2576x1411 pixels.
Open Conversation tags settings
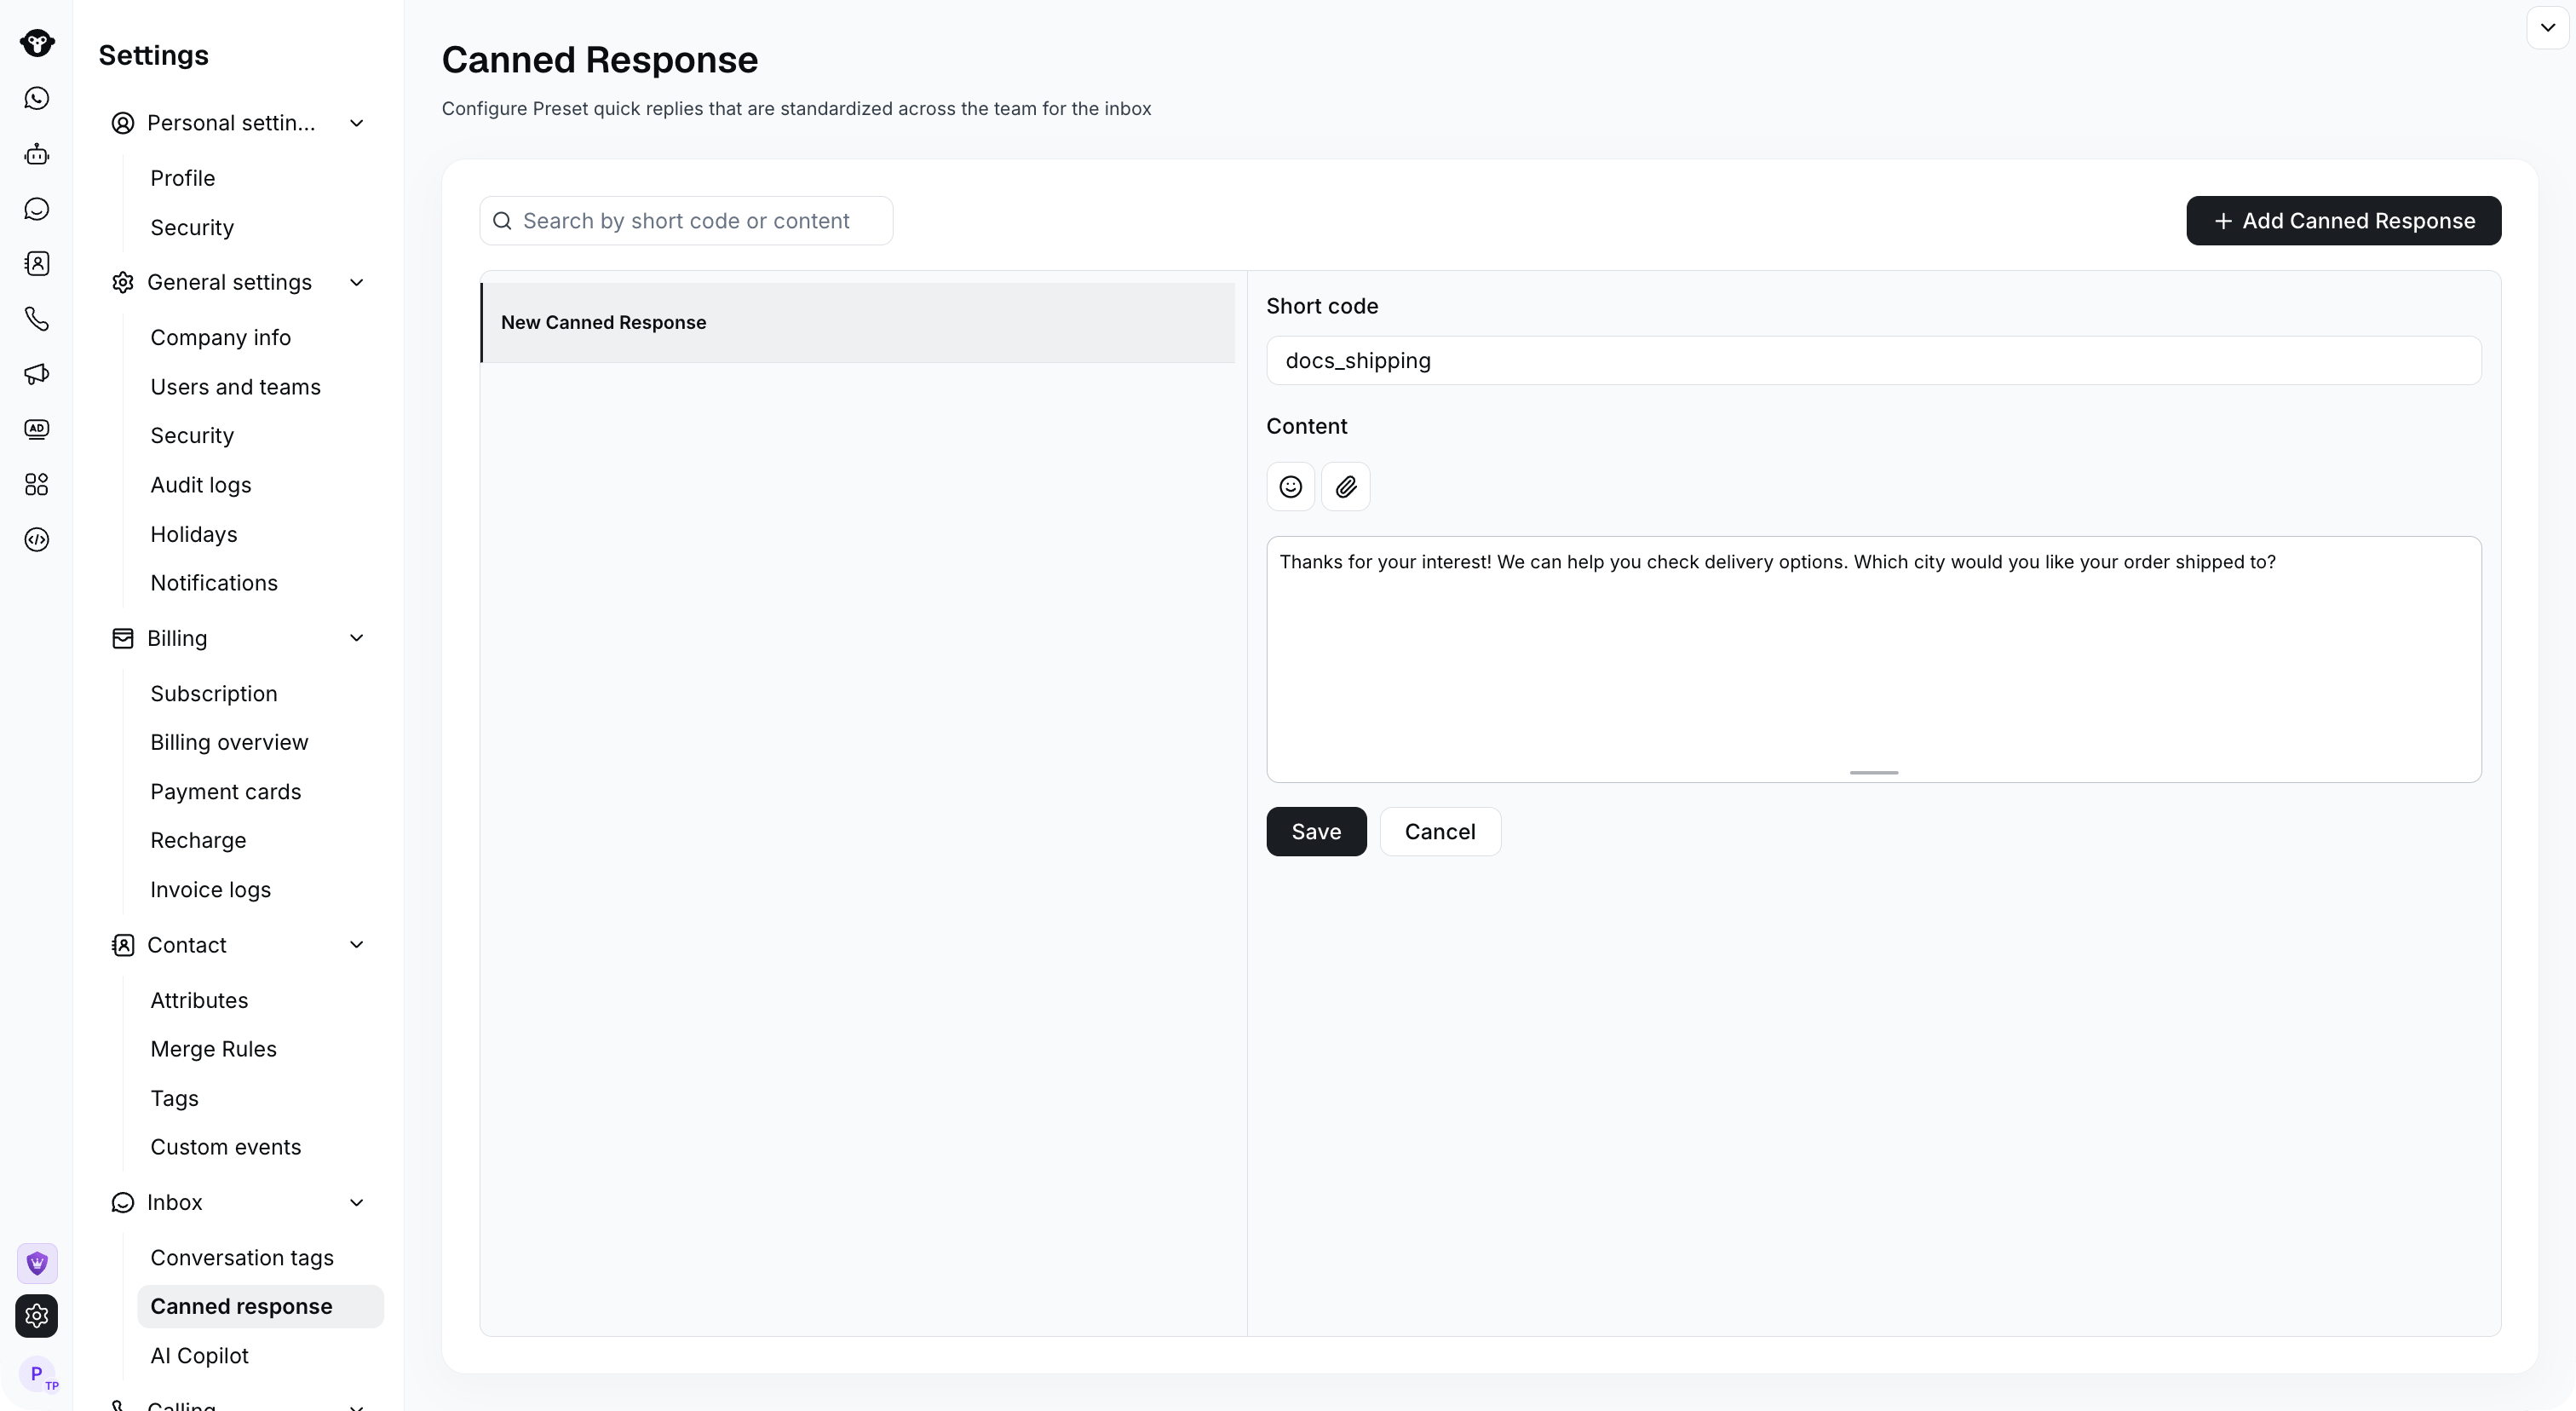point(242,1258)
